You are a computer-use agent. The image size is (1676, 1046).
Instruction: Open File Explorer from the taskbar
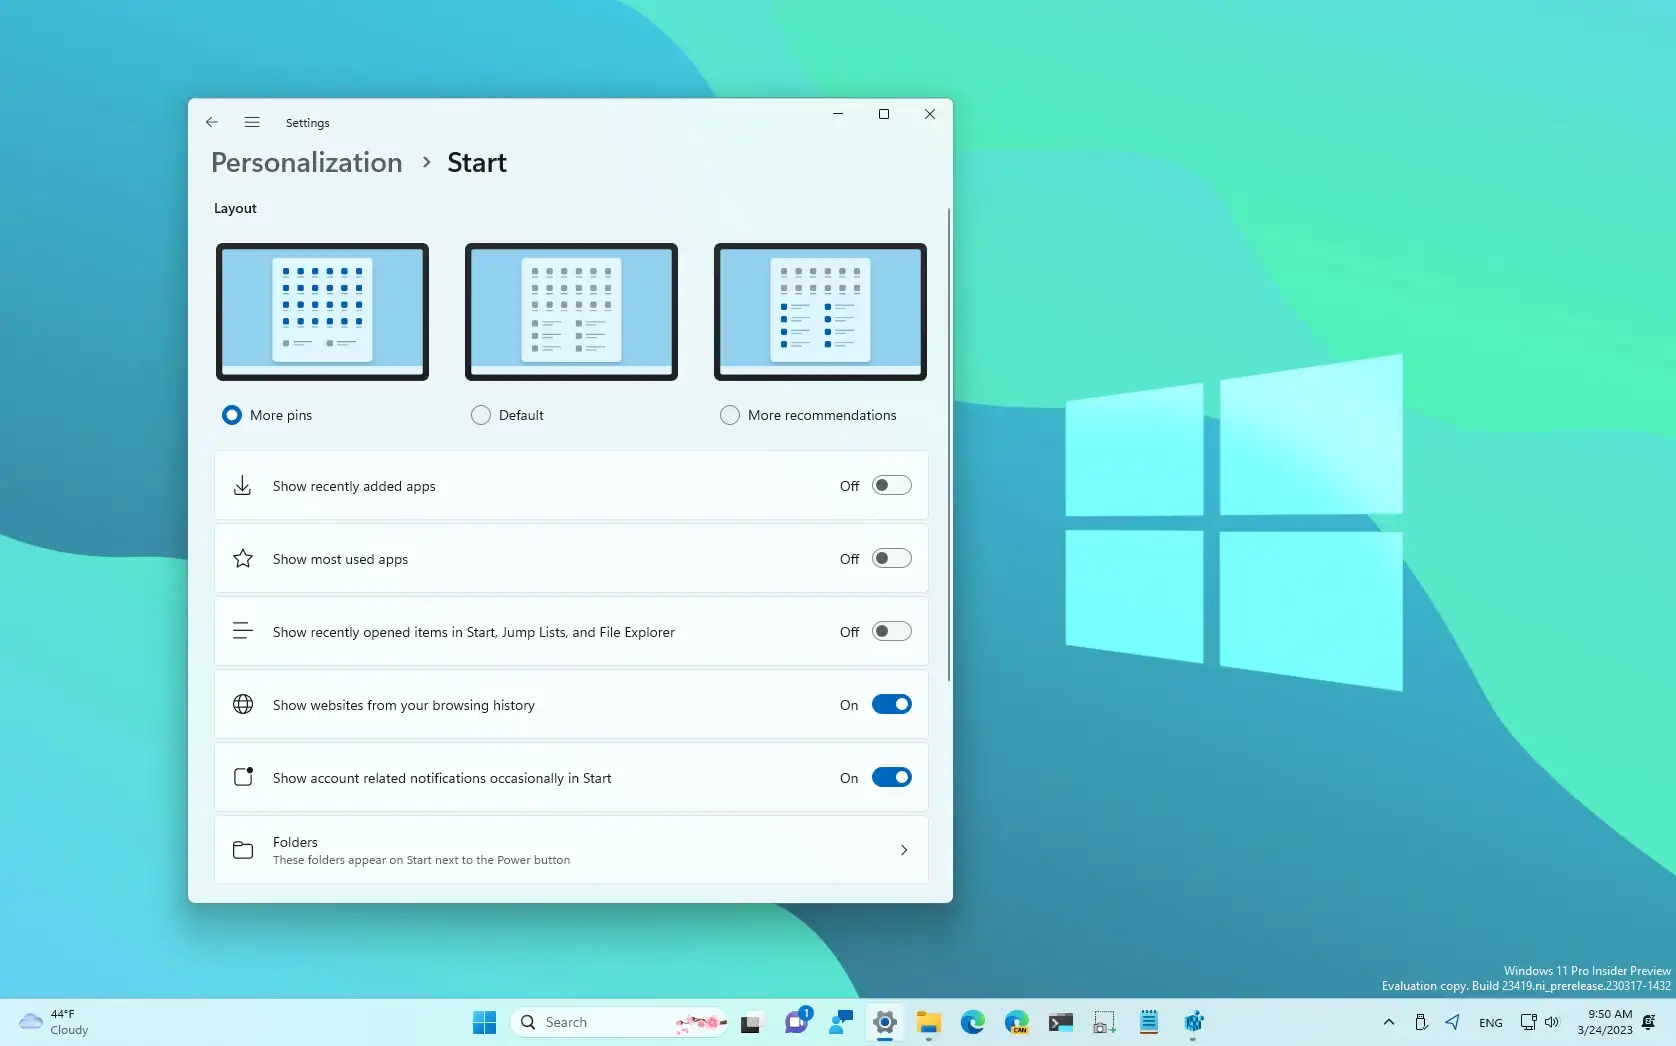click(929, 1022)
